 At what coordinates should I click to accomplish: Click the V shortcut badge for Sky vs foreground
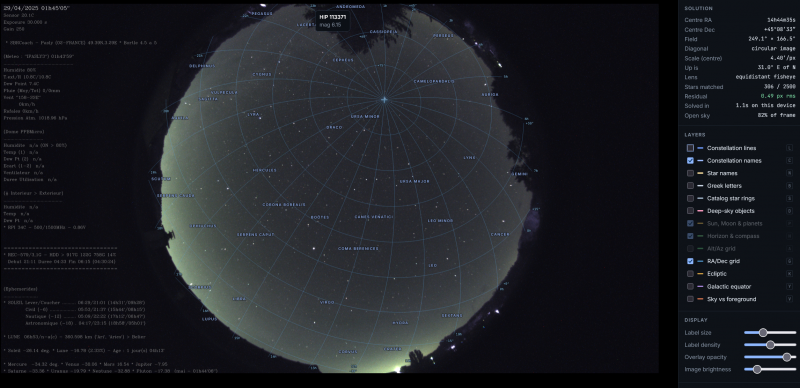(x=789, y=299)
